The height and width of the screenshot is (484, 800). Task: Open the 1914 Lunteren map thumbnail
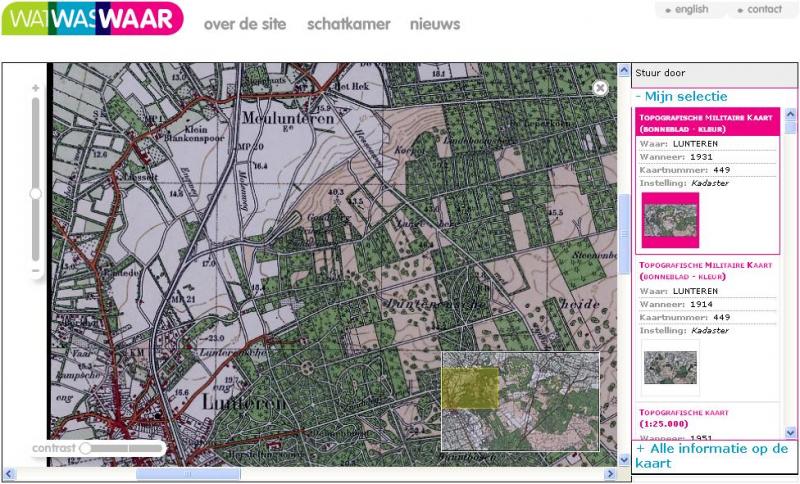[x=670, y=367]
